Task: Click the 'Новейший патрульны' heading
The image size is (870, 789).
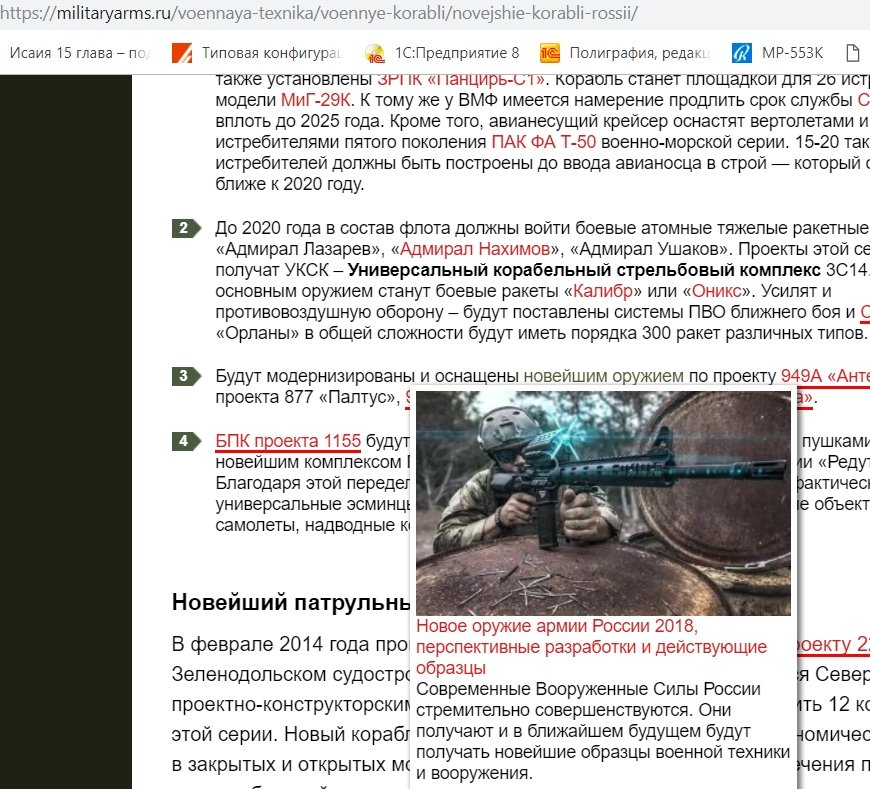Action: 291,603
